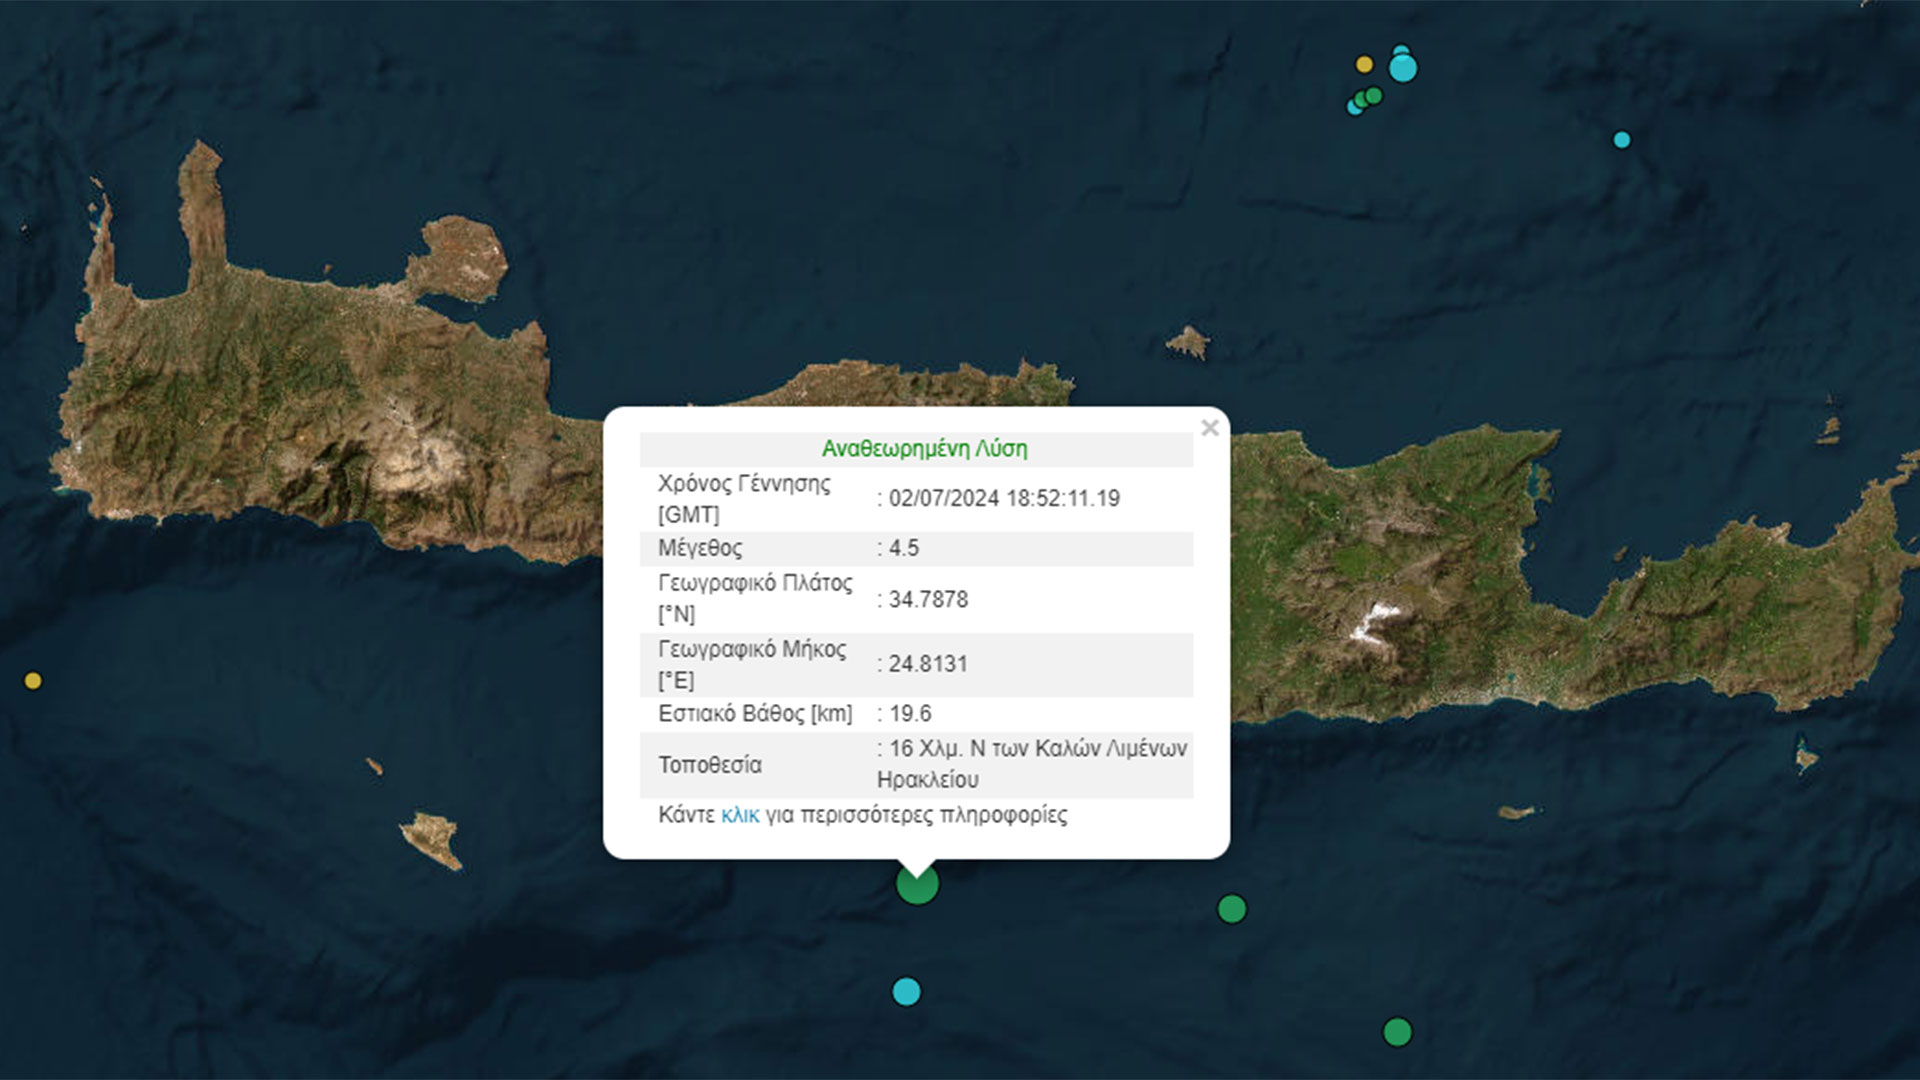Viewport: 1920px width, 1080px height.
Task: Select the cyan marker south of the epicenter
Action: 906,992
